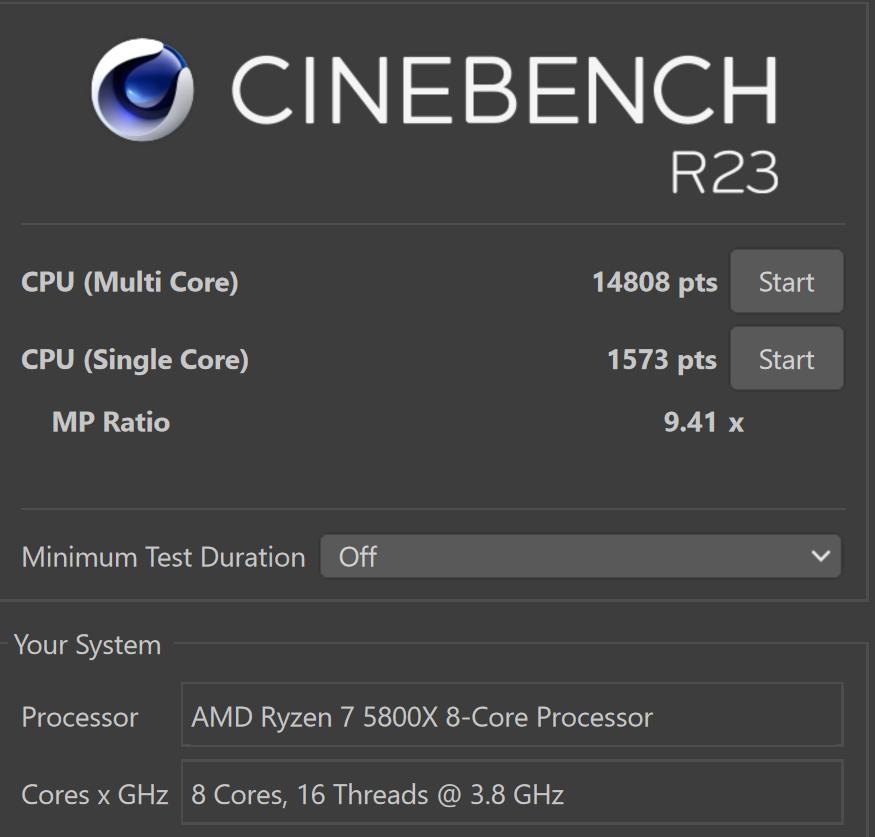Click the Cores x GHz label

coord(95,795)
